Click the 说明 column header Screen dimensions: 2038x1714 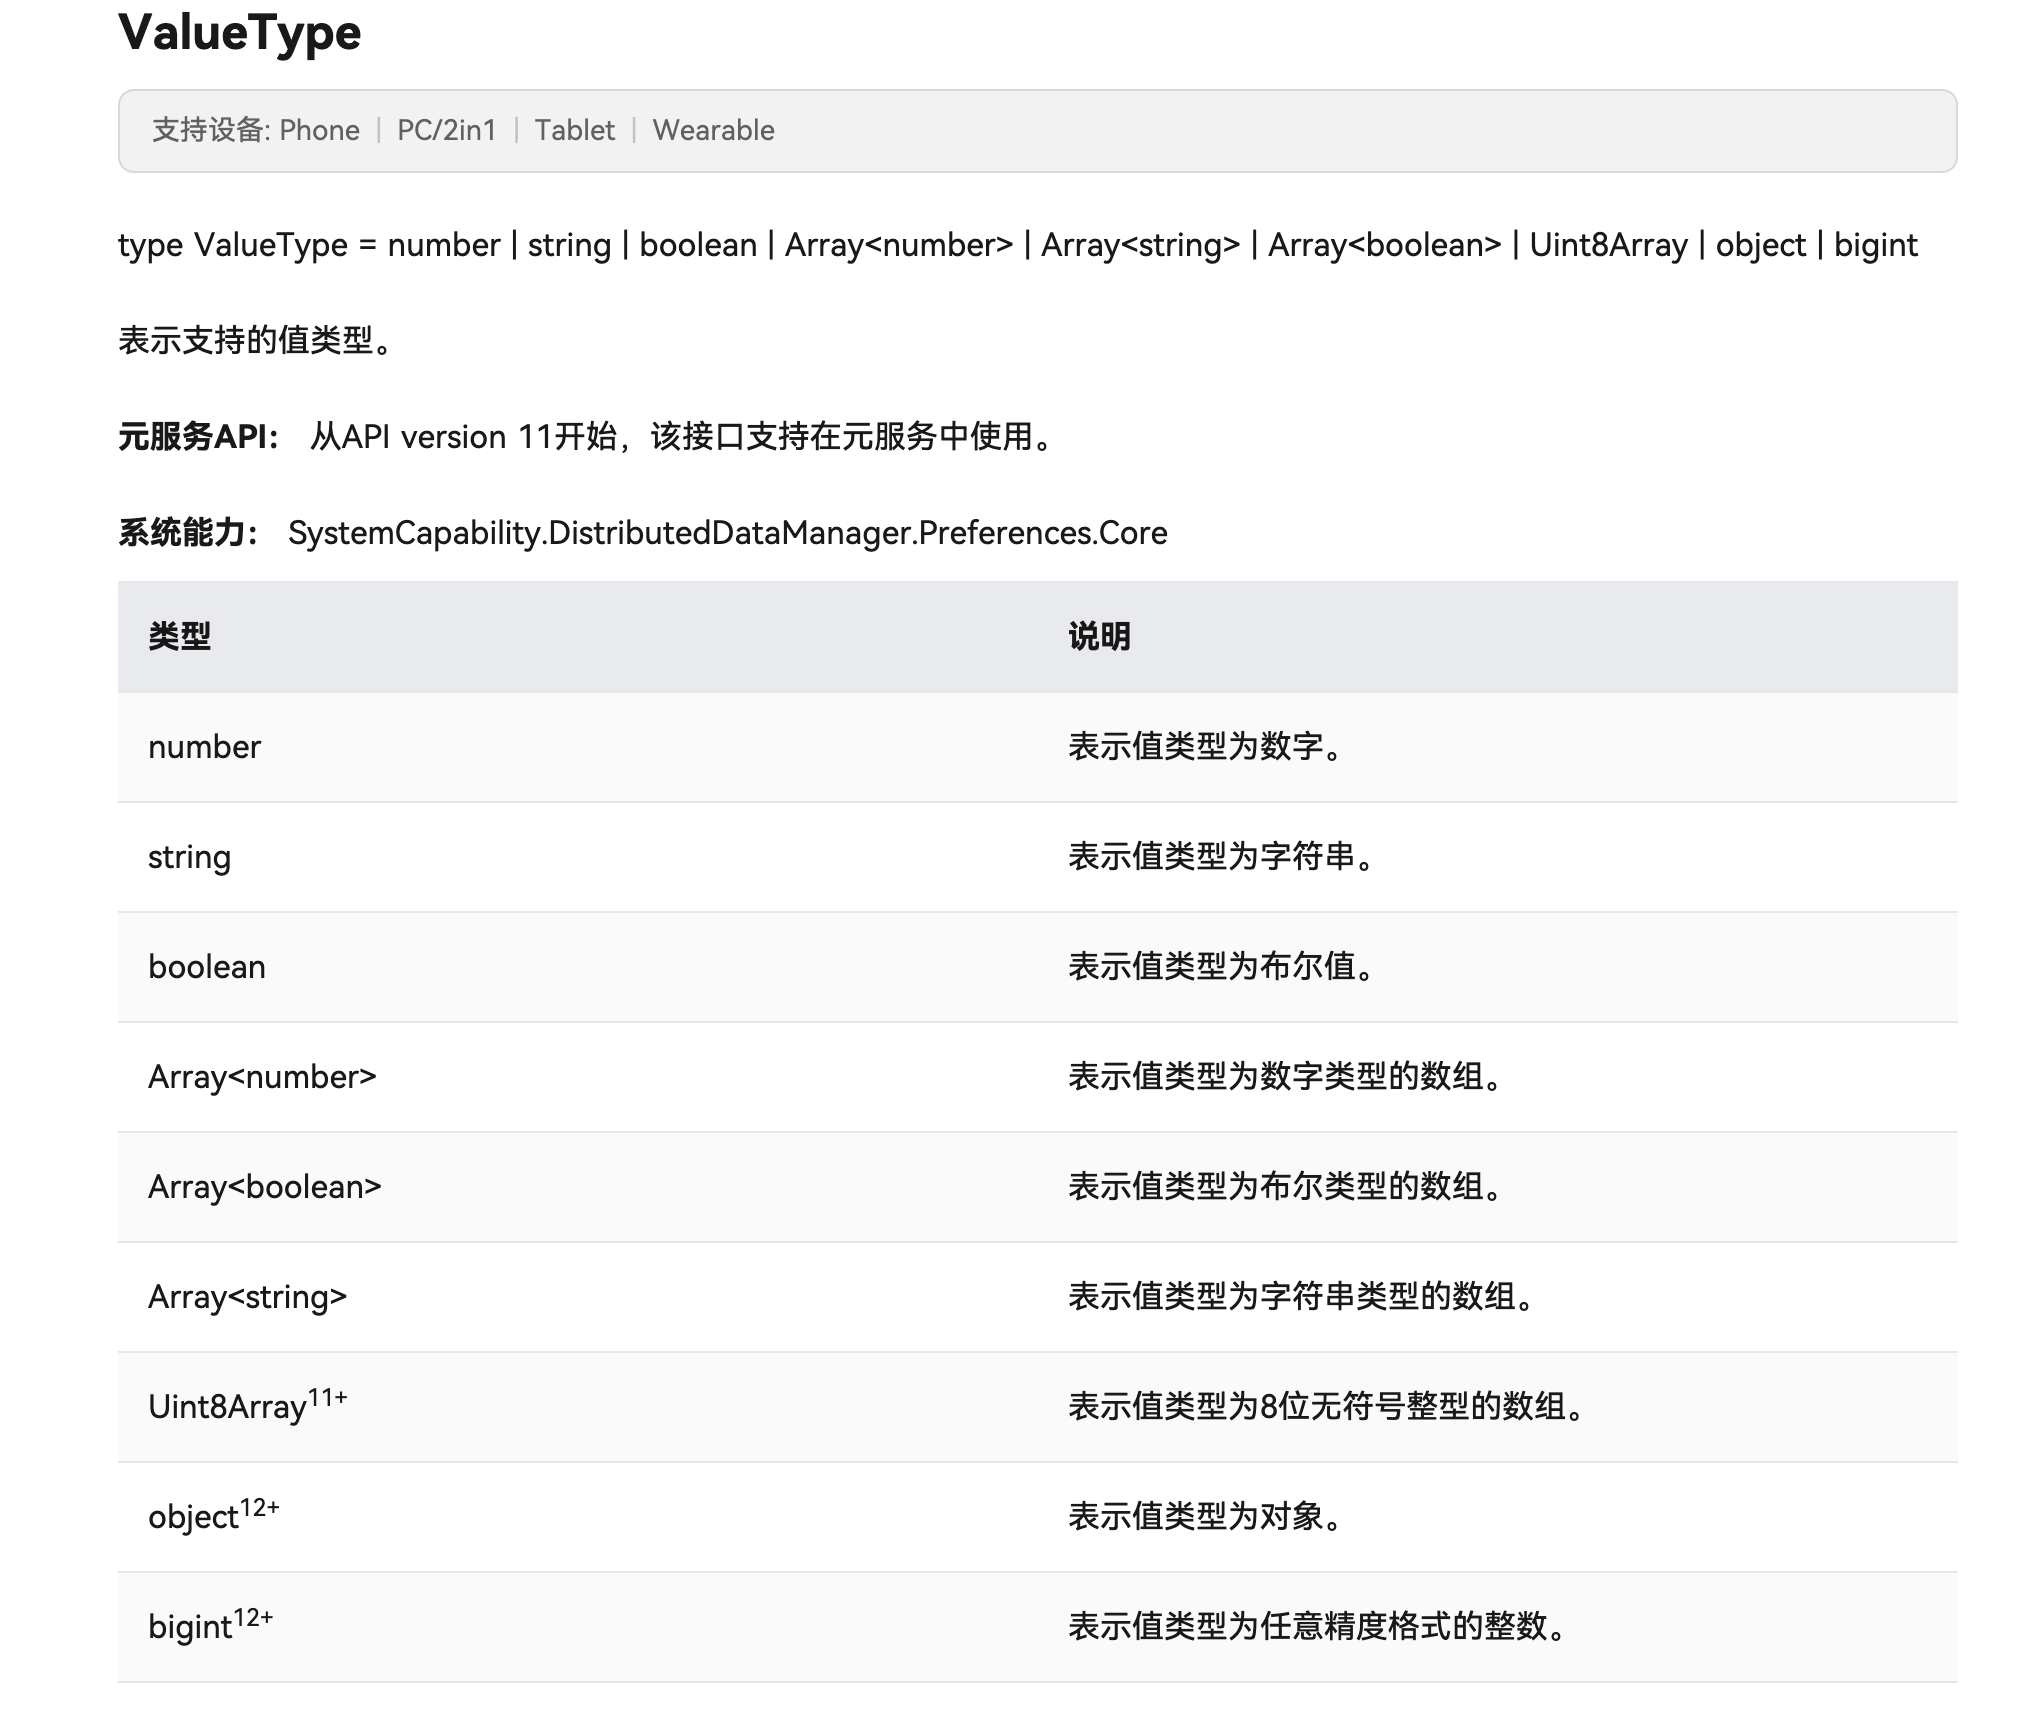click(x=1099, y=637)
